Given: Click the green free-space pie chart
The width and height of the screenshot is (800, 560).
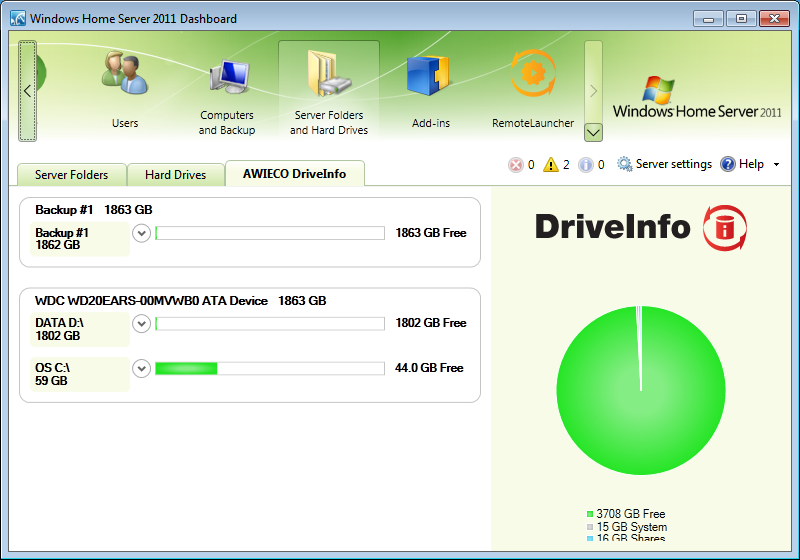Looking at the screenshot, I should pos(641,390).
